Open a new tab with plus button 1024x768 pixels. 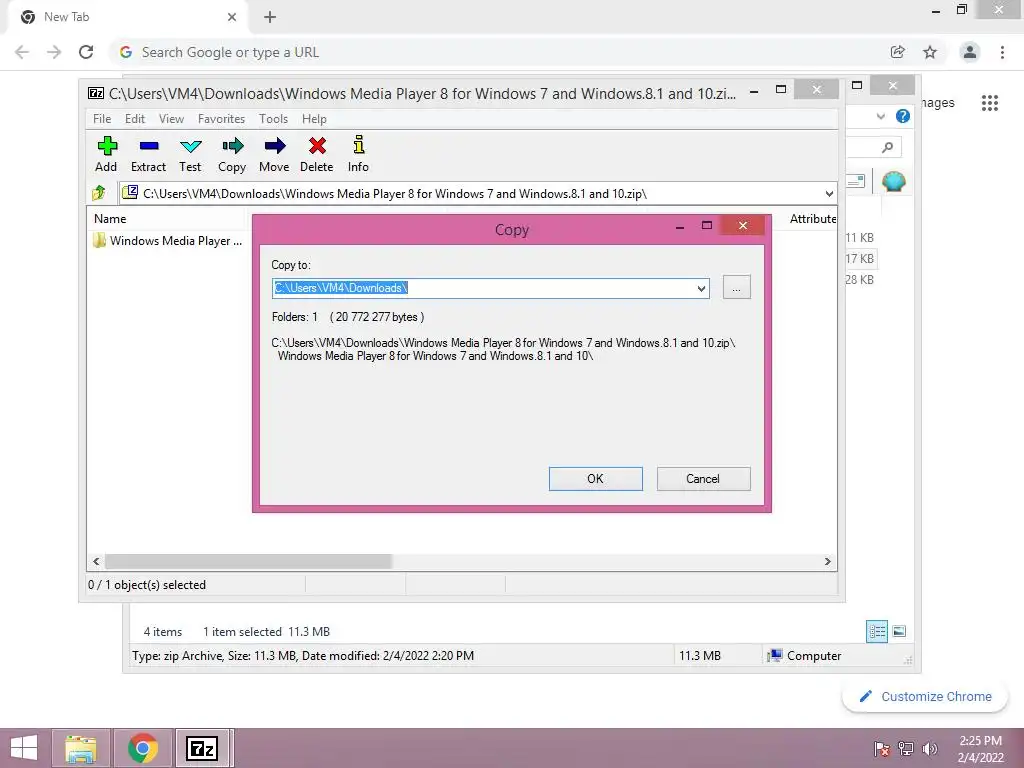coord(270,18)
